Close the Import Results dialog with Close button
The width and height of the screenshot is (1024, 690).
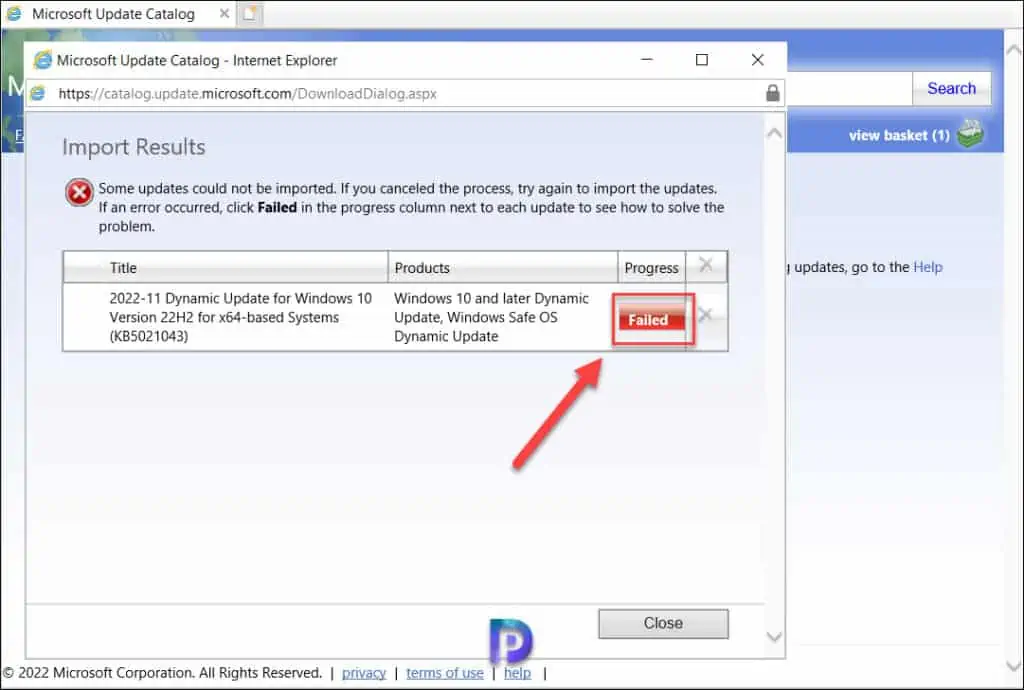(663, 623)
